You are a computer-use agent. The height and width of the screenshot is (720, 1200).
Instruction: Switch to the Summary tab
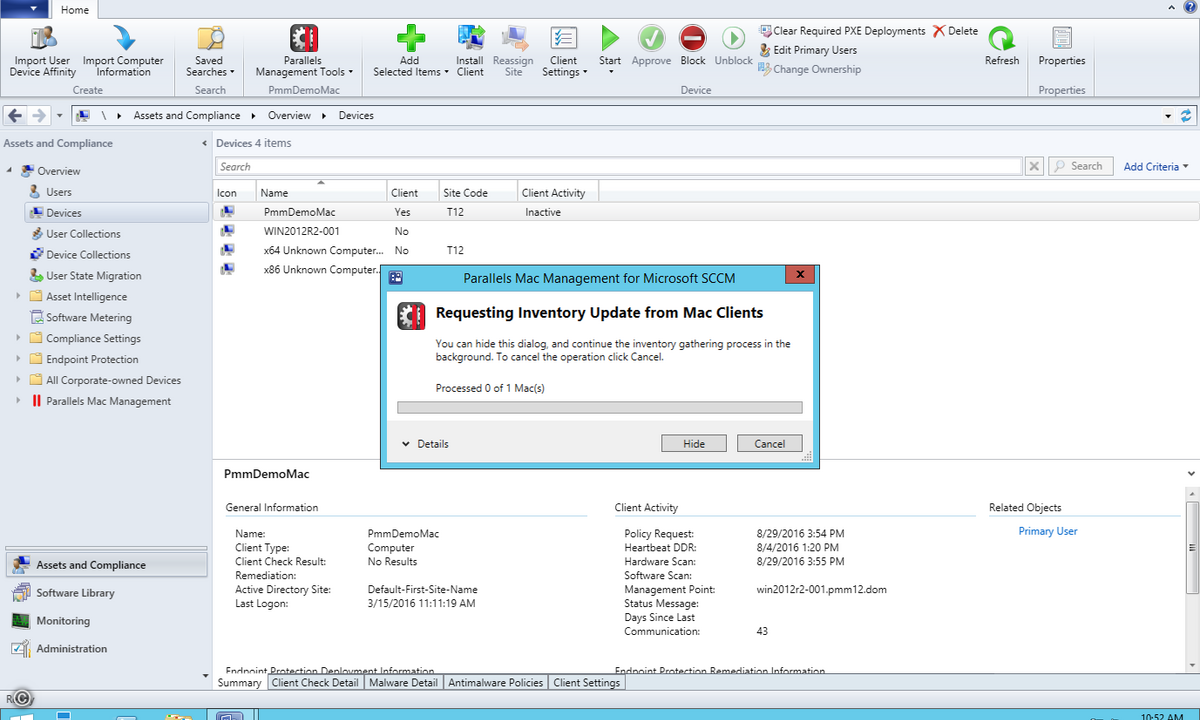240,683
